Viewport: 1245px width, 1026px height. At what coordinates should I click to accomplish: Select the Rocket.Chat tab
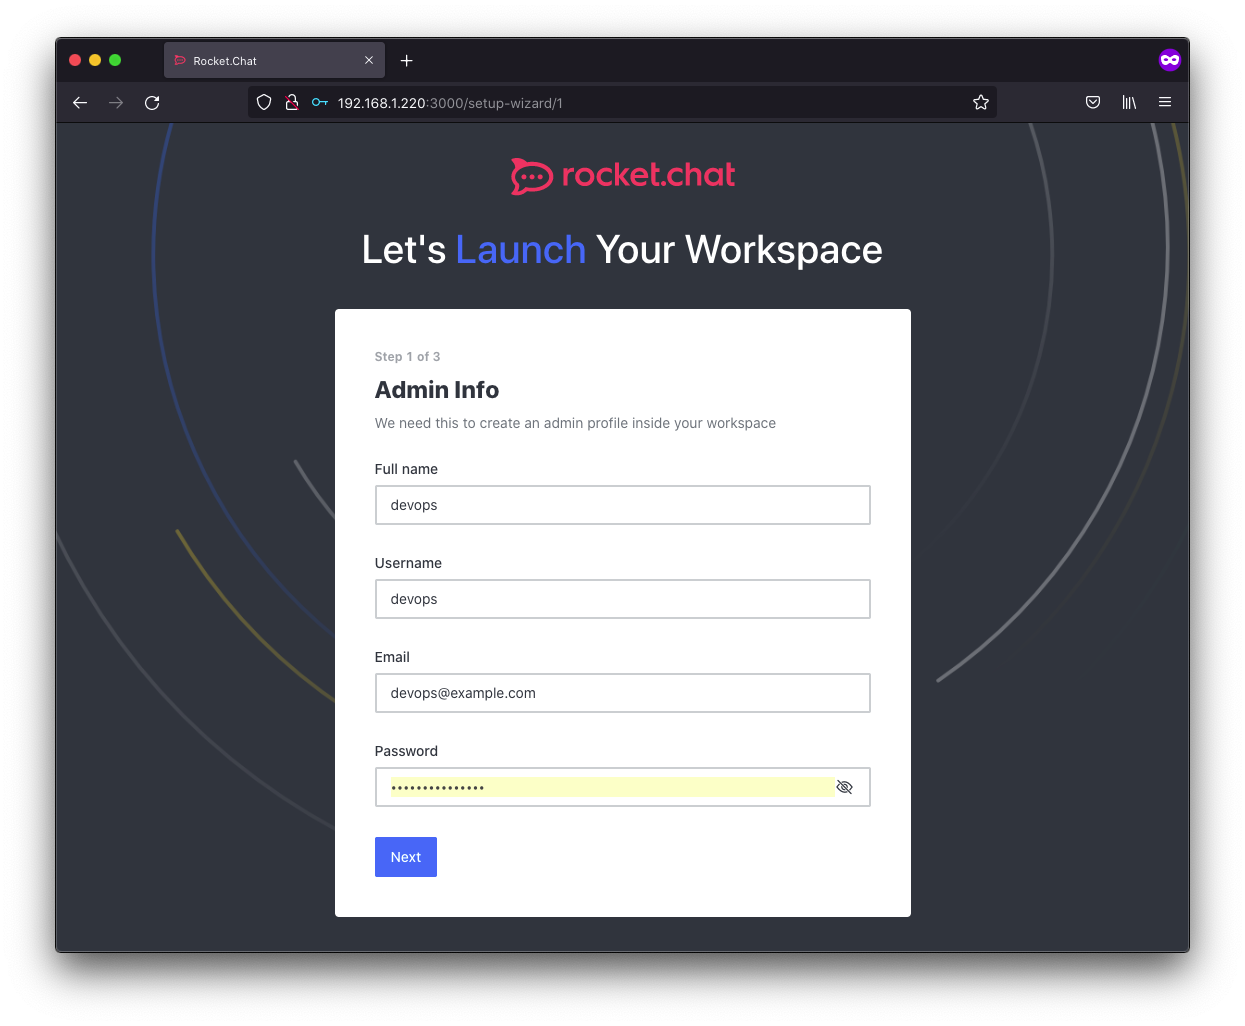[260, 61]
